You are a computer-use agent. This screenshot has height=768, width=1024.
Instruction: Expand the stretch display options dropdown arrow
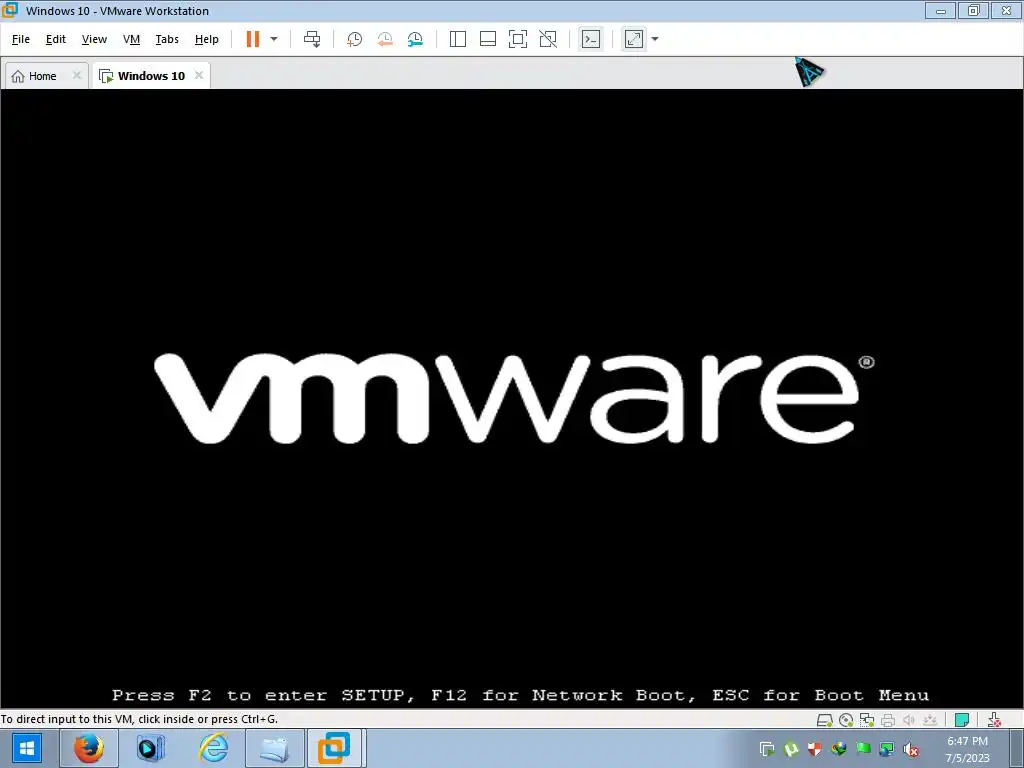pyautogui.click(x=655, y=39)
